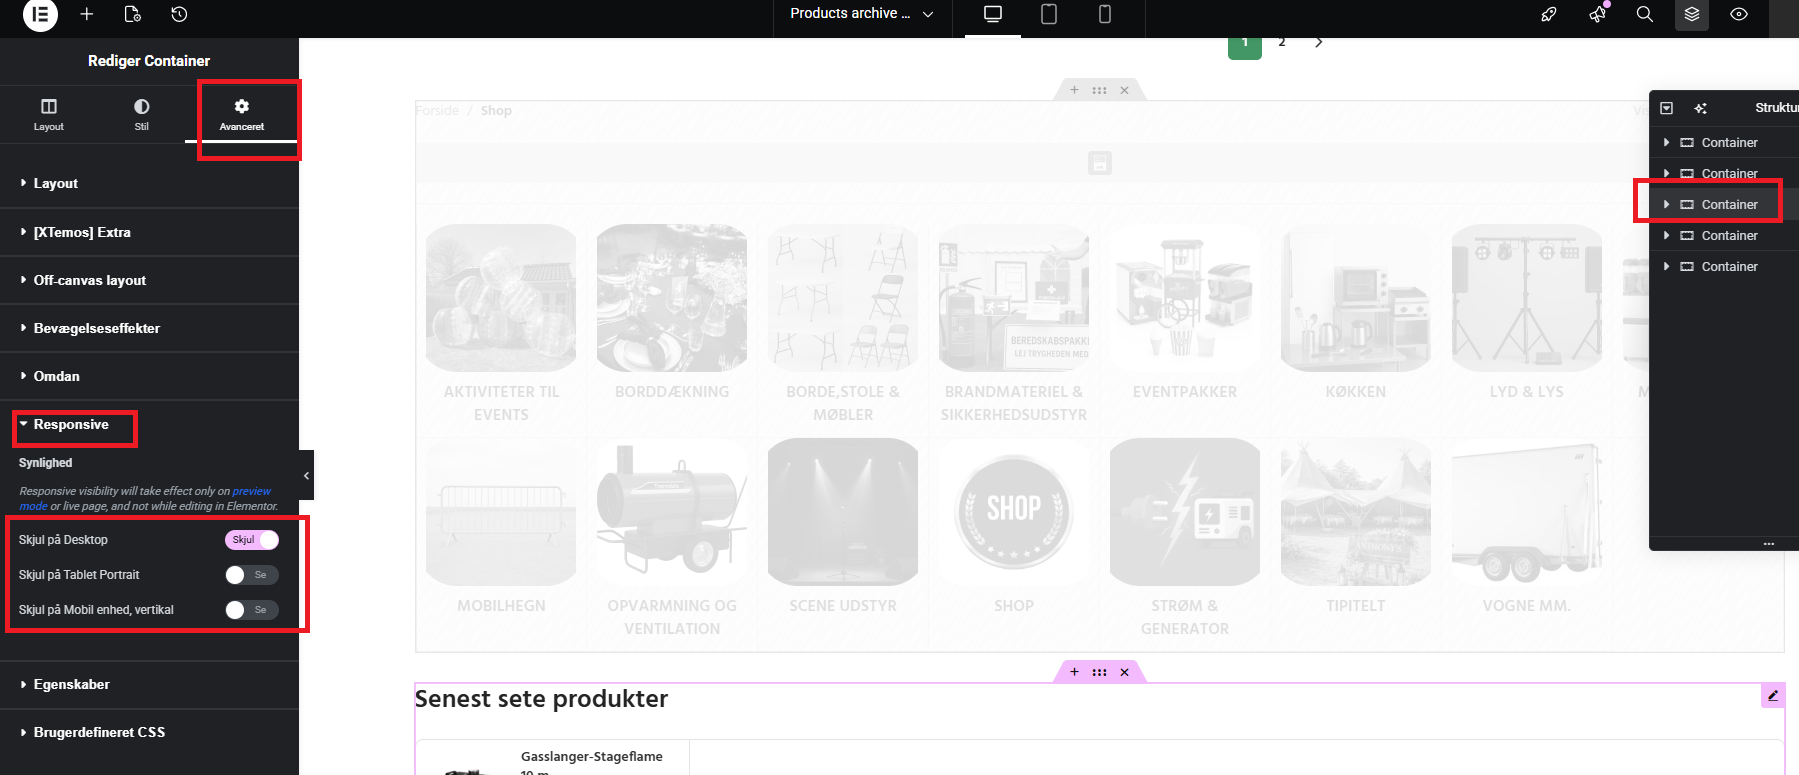The width and height of the screenshot is (1799, 775).
Task: Switch to tablet device preview
Action: [1049, 14]
